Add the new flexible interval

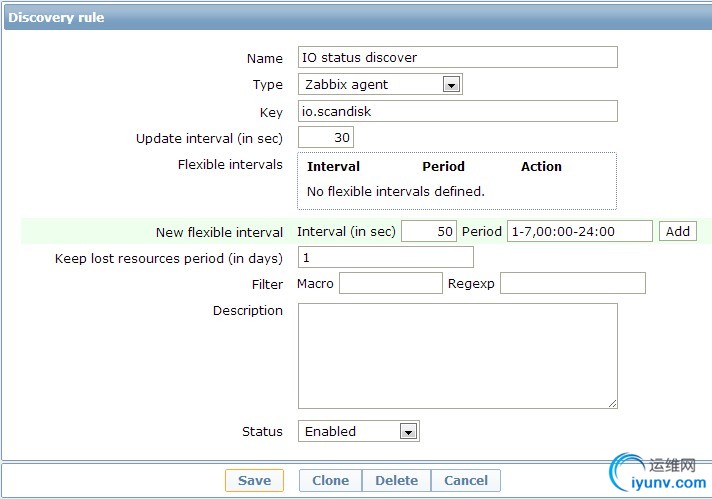(x=677, y=232)
